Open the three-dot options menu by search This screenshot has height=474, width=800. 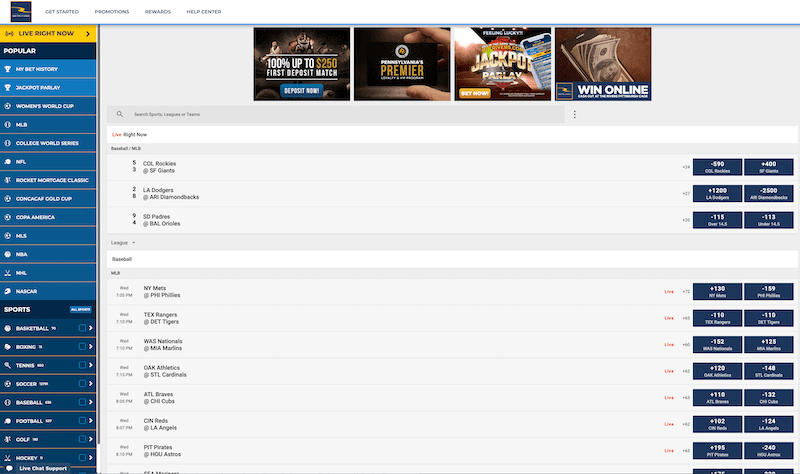574,115
